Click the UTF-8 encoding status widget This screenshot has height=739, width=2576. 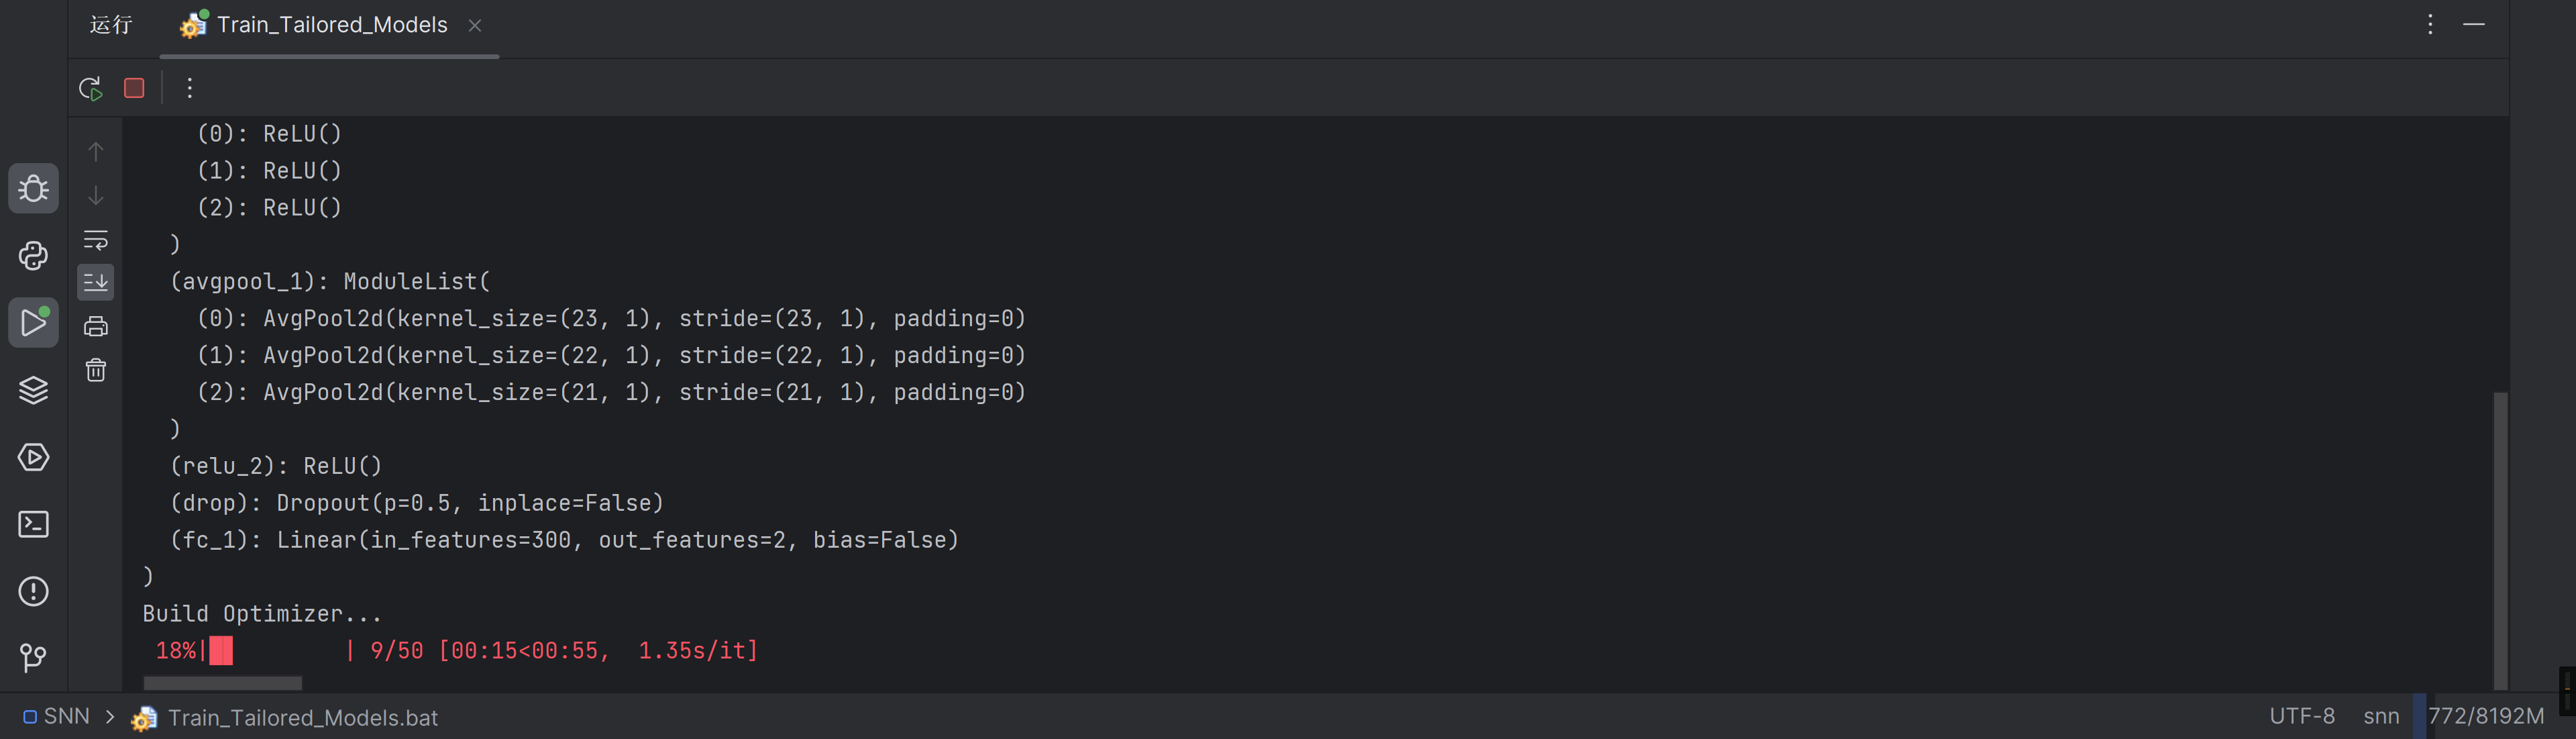click(2301, 716)
